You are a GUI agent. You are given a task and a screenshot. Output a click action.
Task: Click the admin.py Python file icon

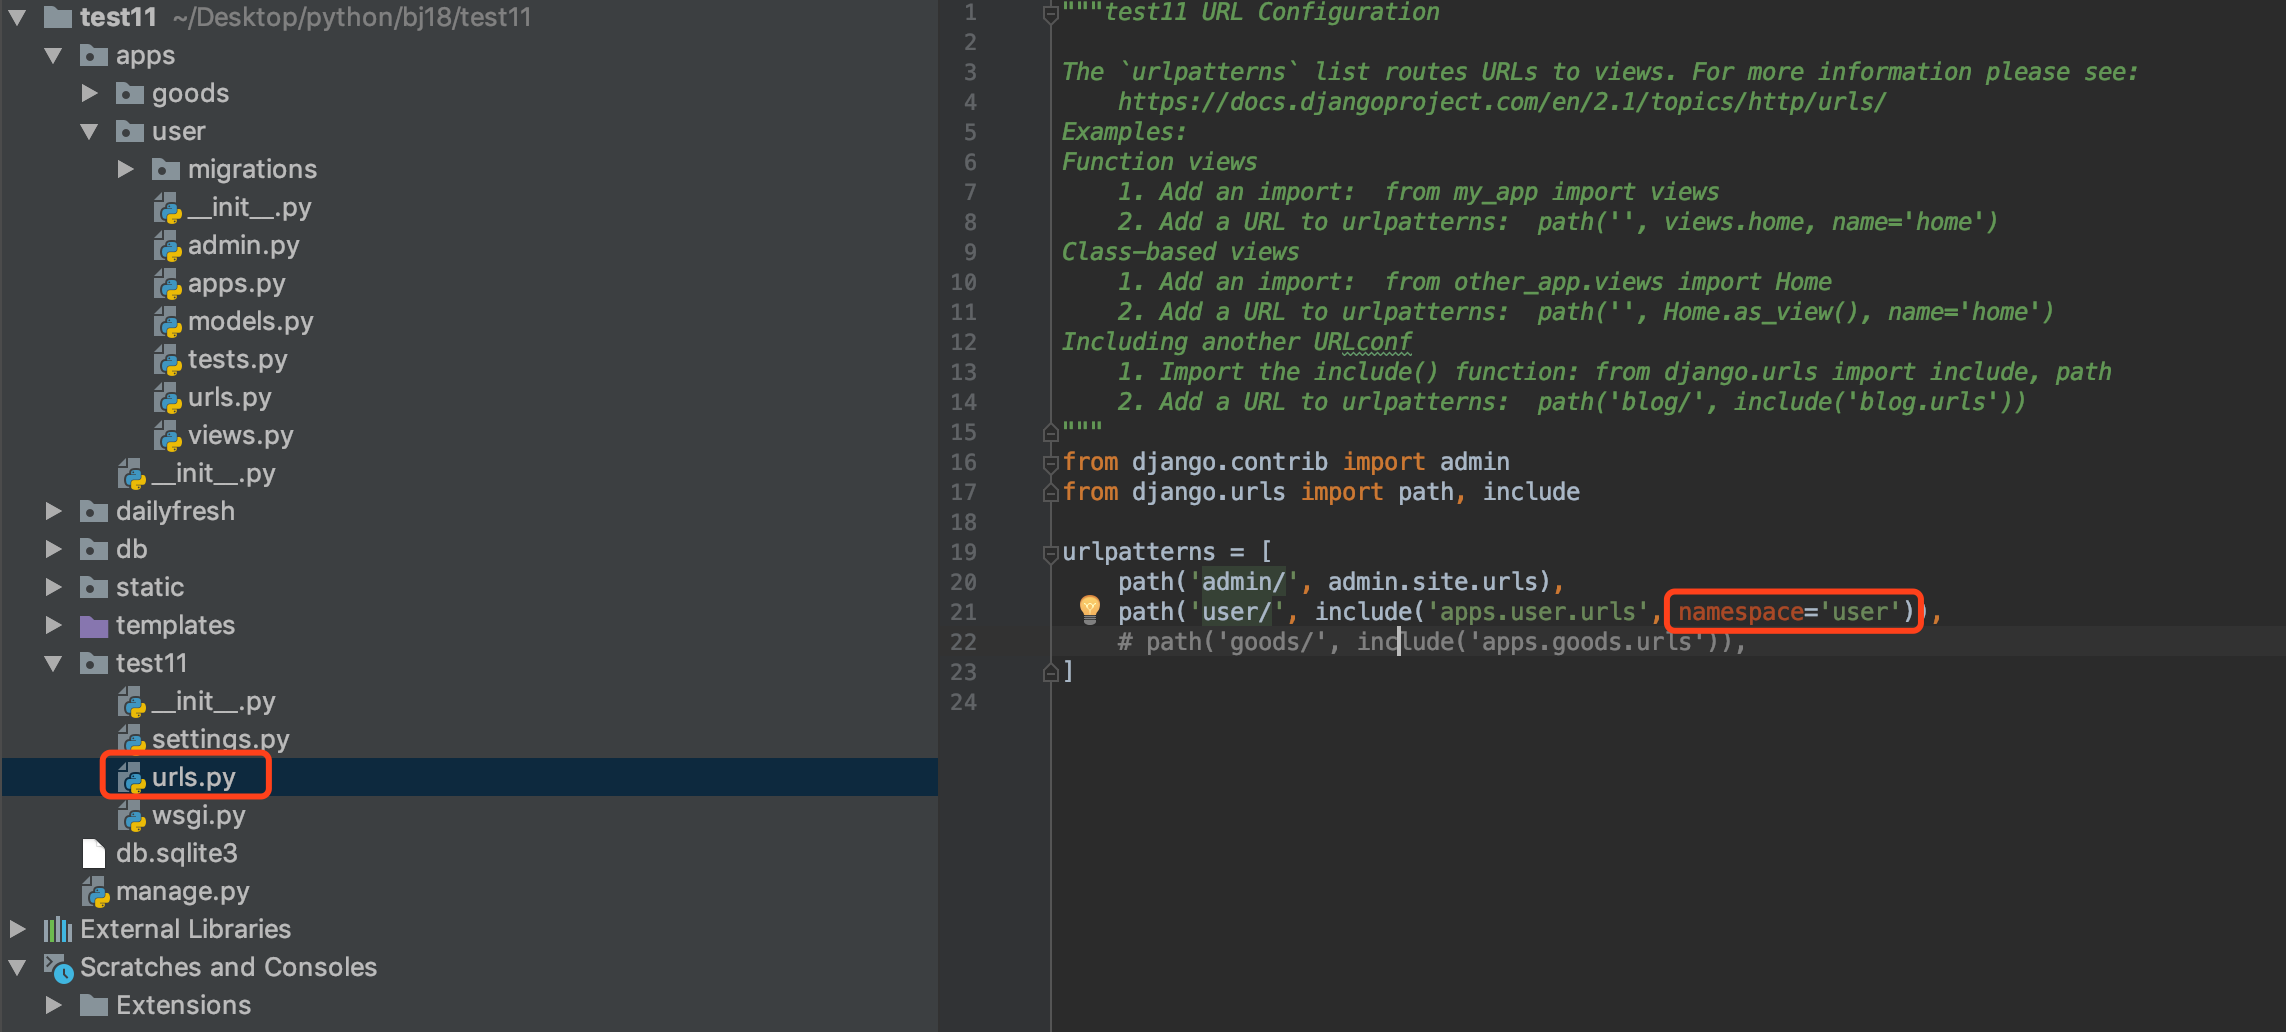pyautogui.click(x=168, y=246)
